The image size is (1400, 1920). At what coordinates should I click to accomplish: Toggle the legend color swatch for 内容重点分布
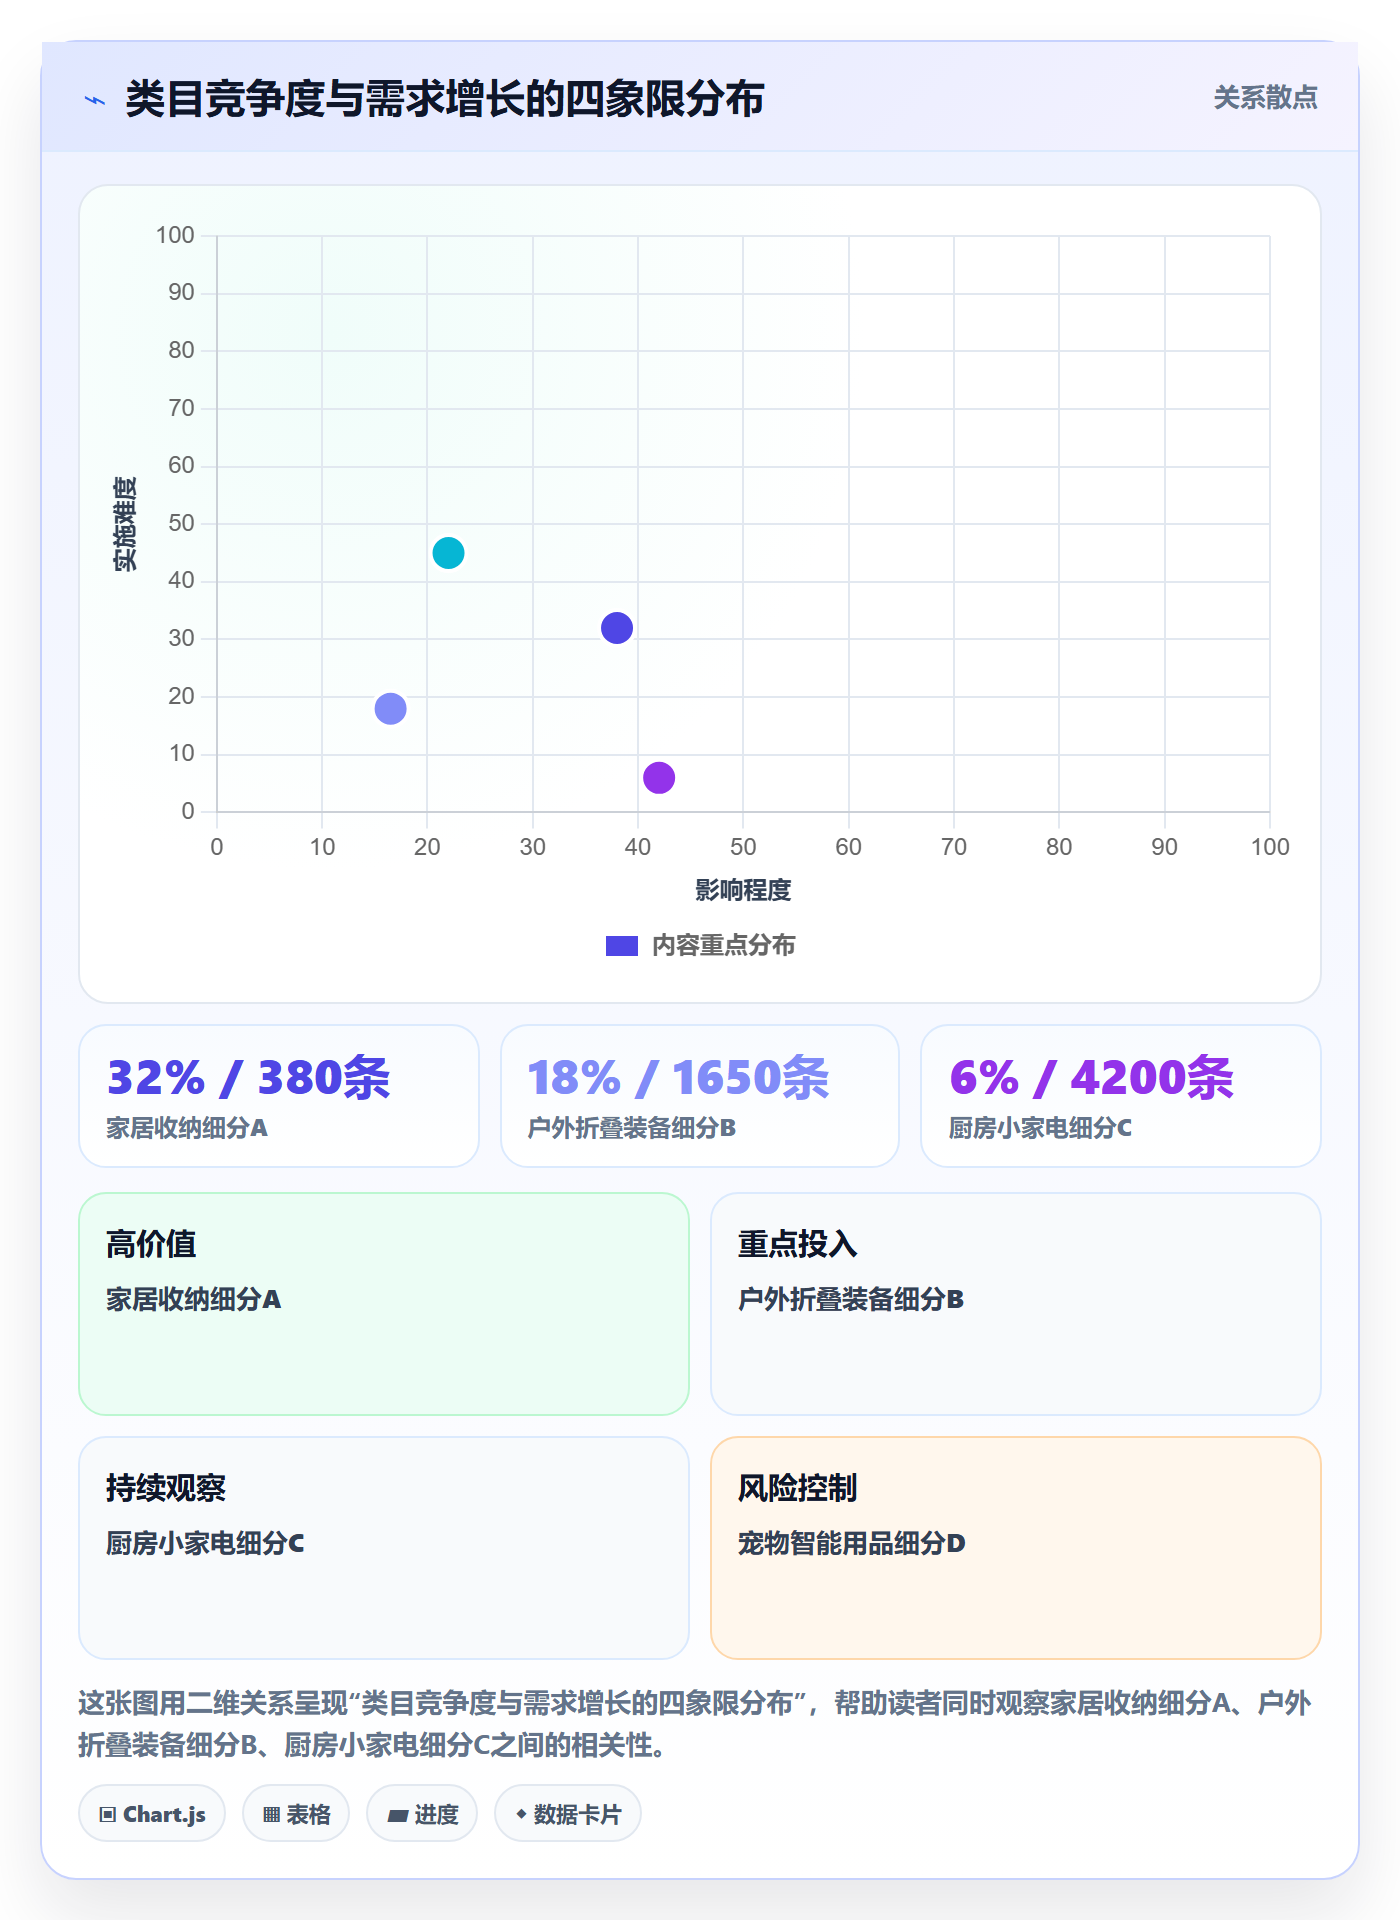pos(622,946)
